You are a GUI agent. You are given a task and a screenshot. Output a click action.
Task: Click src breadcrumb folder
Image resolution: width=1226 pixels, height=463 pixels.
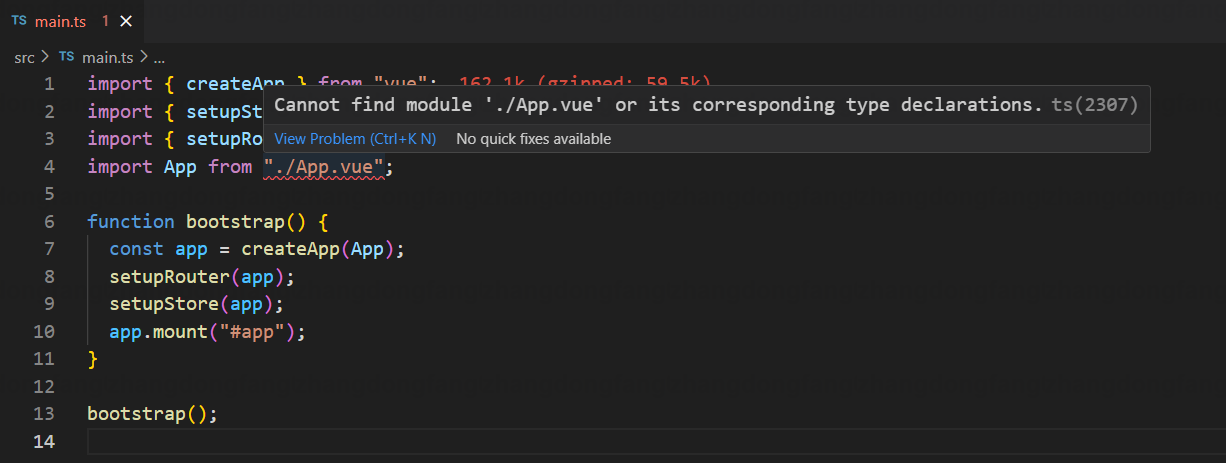pyautogui.click(x=24, y=57)
